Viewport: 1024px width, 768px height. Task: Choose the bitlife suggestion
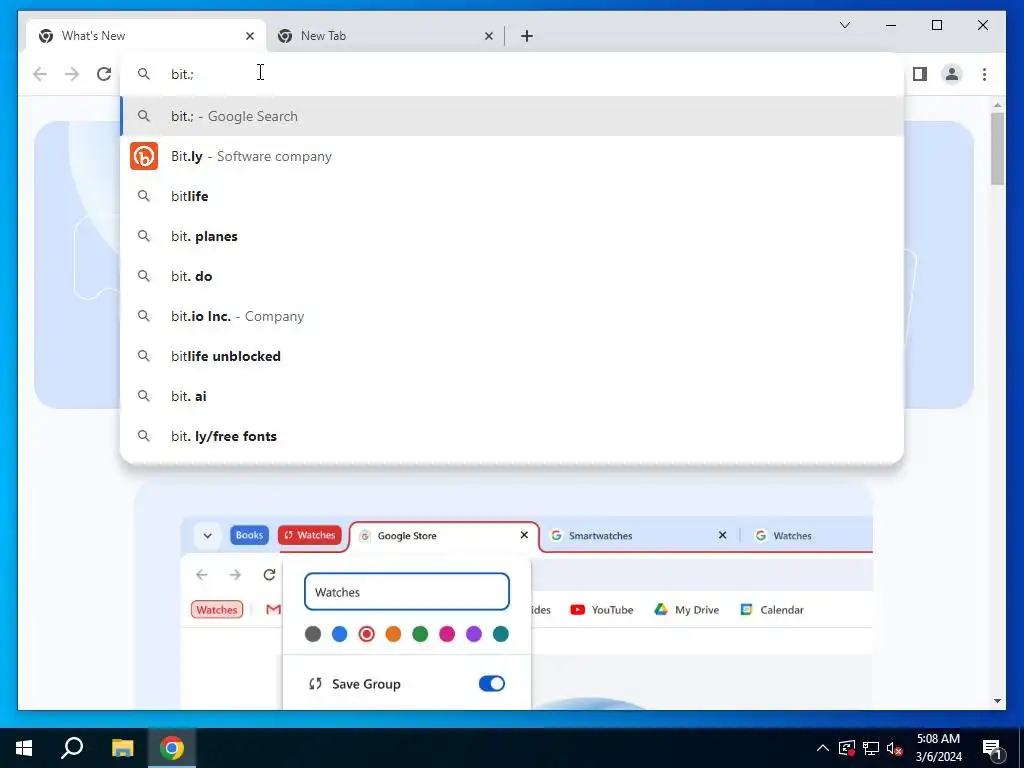tap(512, 196)
